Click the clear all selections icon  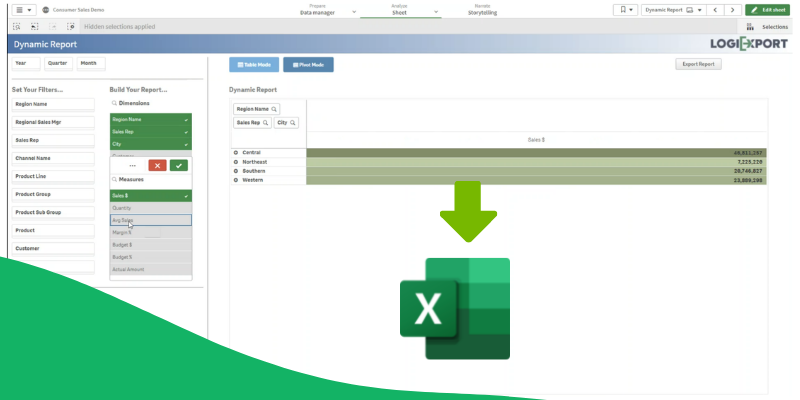pos(70,26)
